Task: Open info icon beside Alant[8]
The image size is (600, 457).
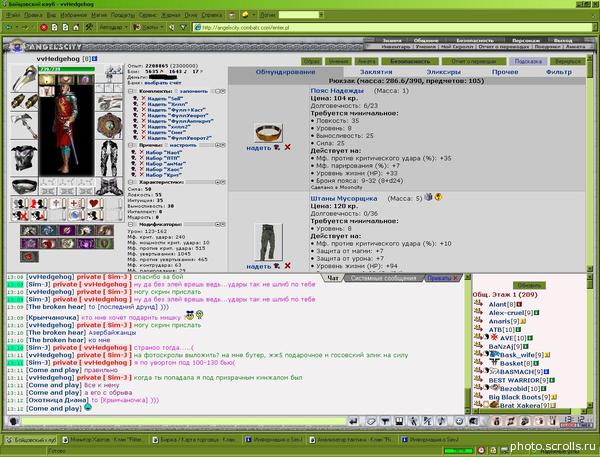Action: point(519,304)
